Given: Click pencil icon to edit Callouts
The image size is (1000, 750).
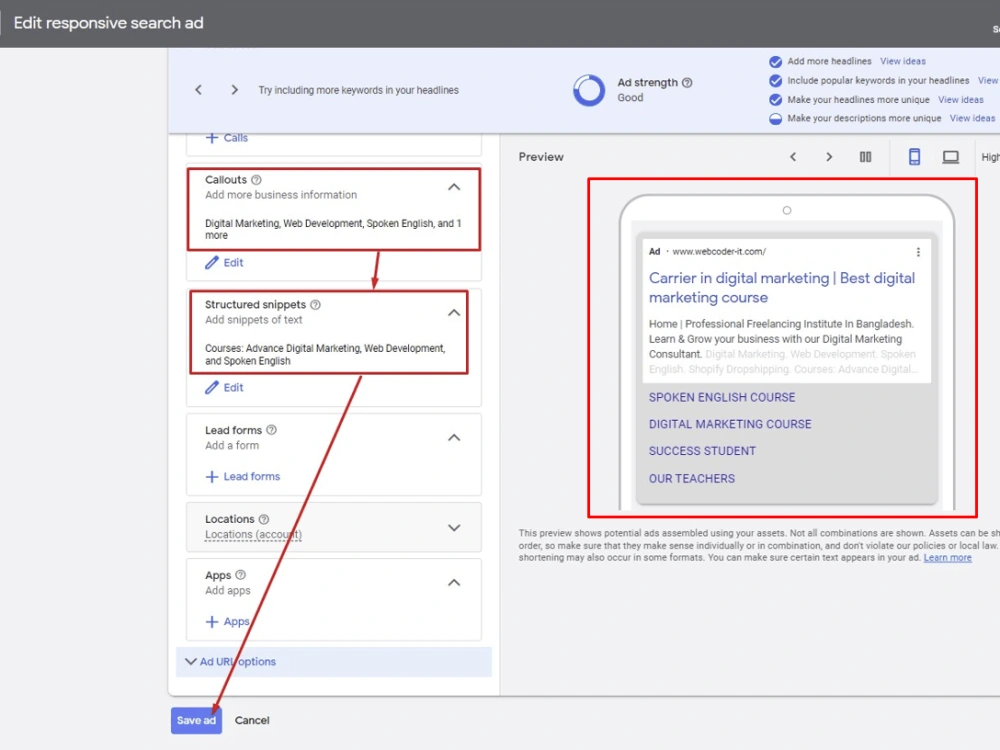Looking at the screenshot, I should coord(212,262).
